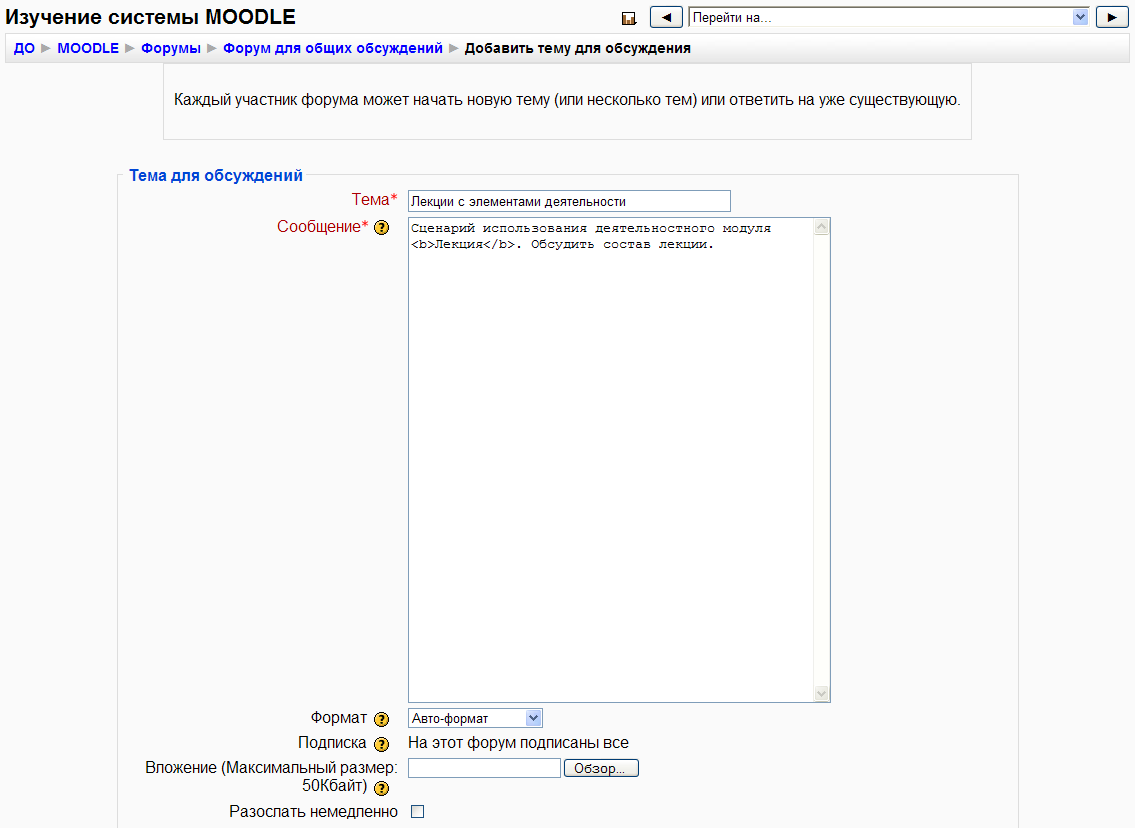Go to next activity with right arrow button
This screenshot has height=828, width=1135.
click(x=1112, y=17)
